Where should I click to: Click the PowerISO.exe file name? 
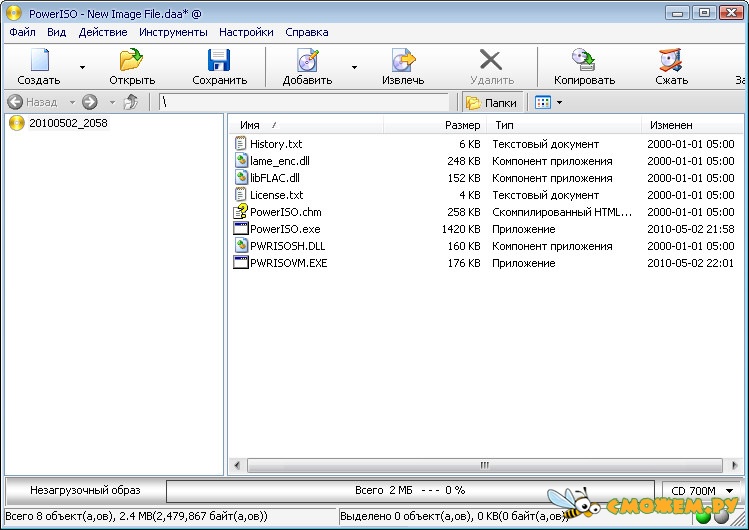[x=285, y=229]
